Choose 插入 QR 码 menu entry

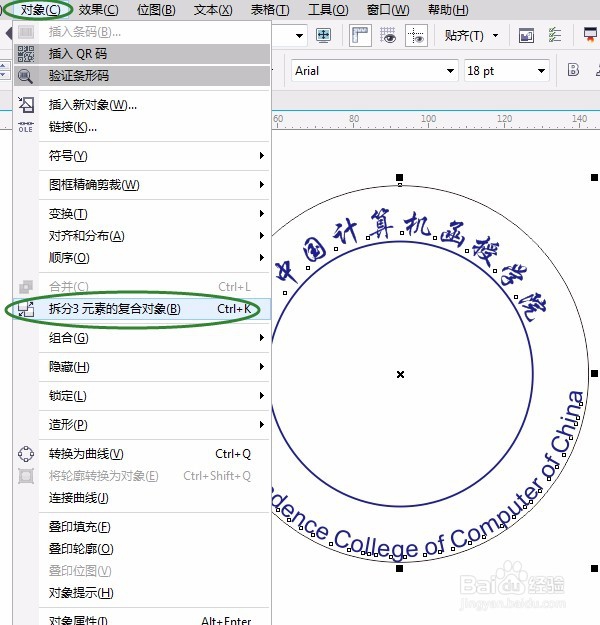tap(142, 54)
